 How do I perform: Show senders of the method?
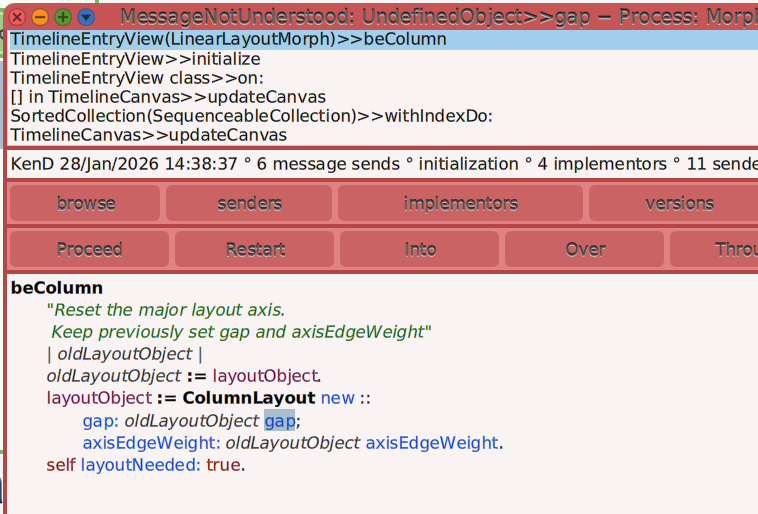tap(249, 203)
